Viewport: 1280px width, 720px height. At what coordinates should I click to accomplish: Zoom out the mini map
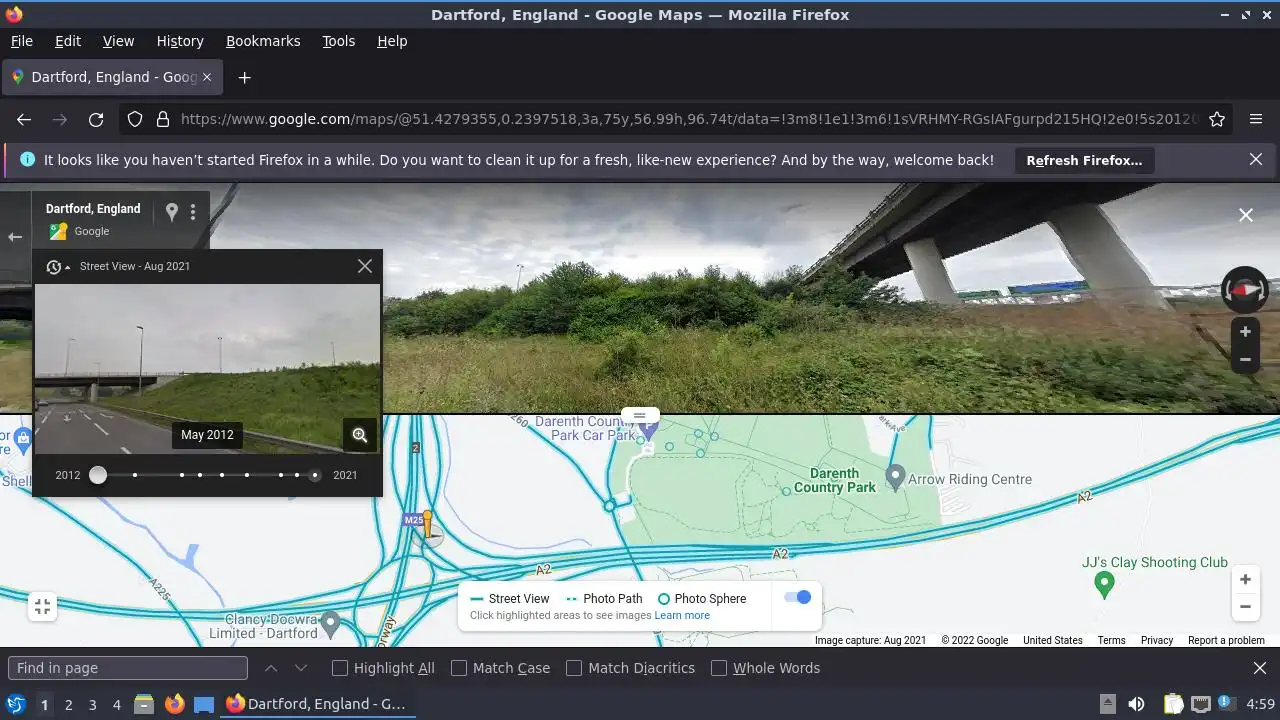(x=1245, y=606)
